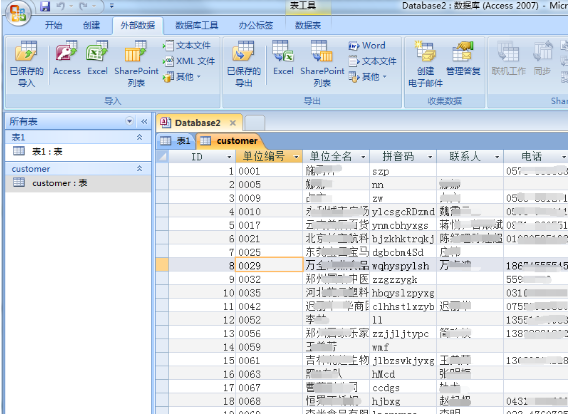Export to SharePoint list icon

tap(322, 64)
